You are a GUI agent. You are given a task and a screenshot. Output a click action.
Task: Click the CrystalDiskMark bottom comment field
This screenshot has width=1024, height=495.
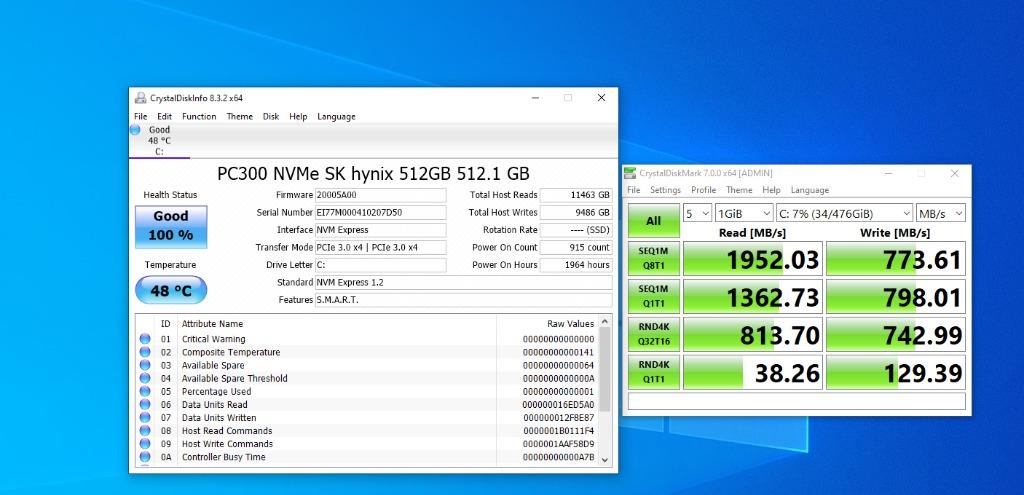(x=797, y=400)
